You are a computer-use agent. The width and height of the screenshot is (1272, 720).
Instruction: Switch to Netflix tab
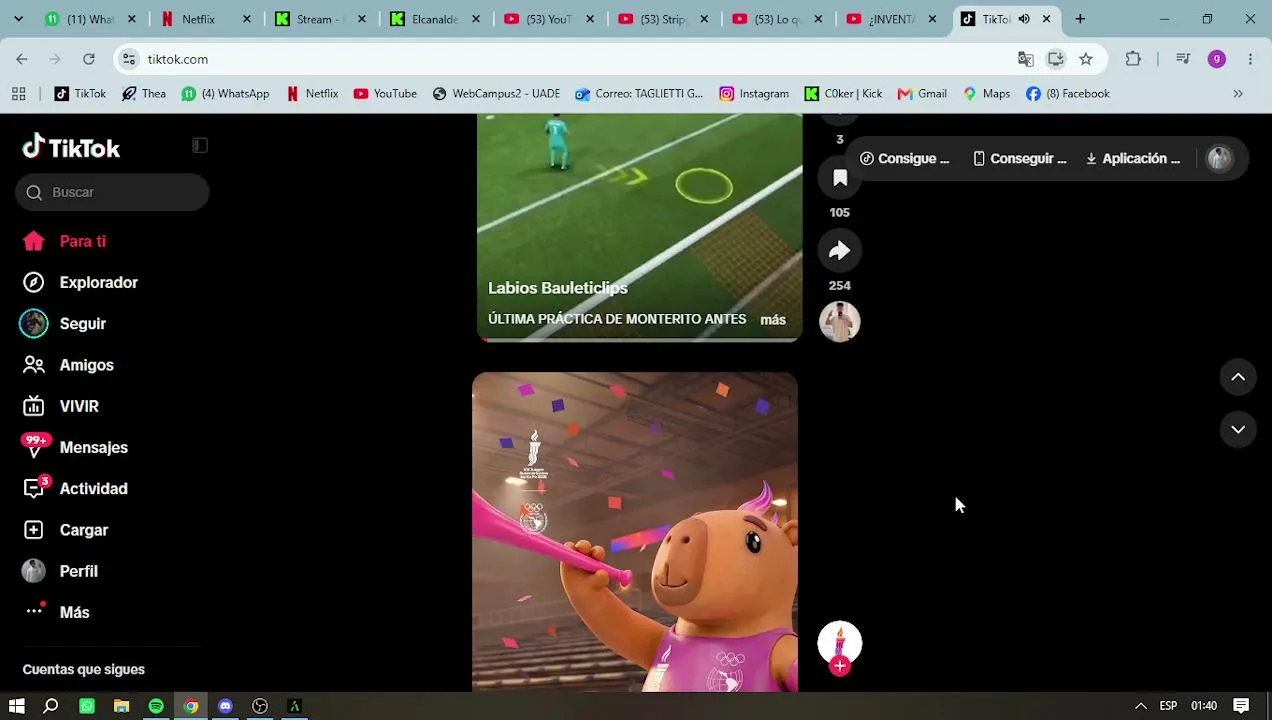pos(206,19)
